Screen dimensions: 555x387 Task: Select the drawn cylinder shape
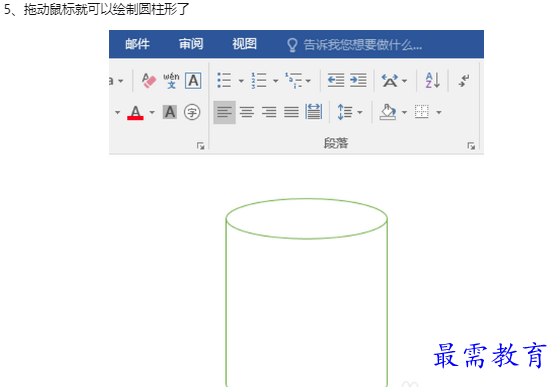(x=307, y=292)
